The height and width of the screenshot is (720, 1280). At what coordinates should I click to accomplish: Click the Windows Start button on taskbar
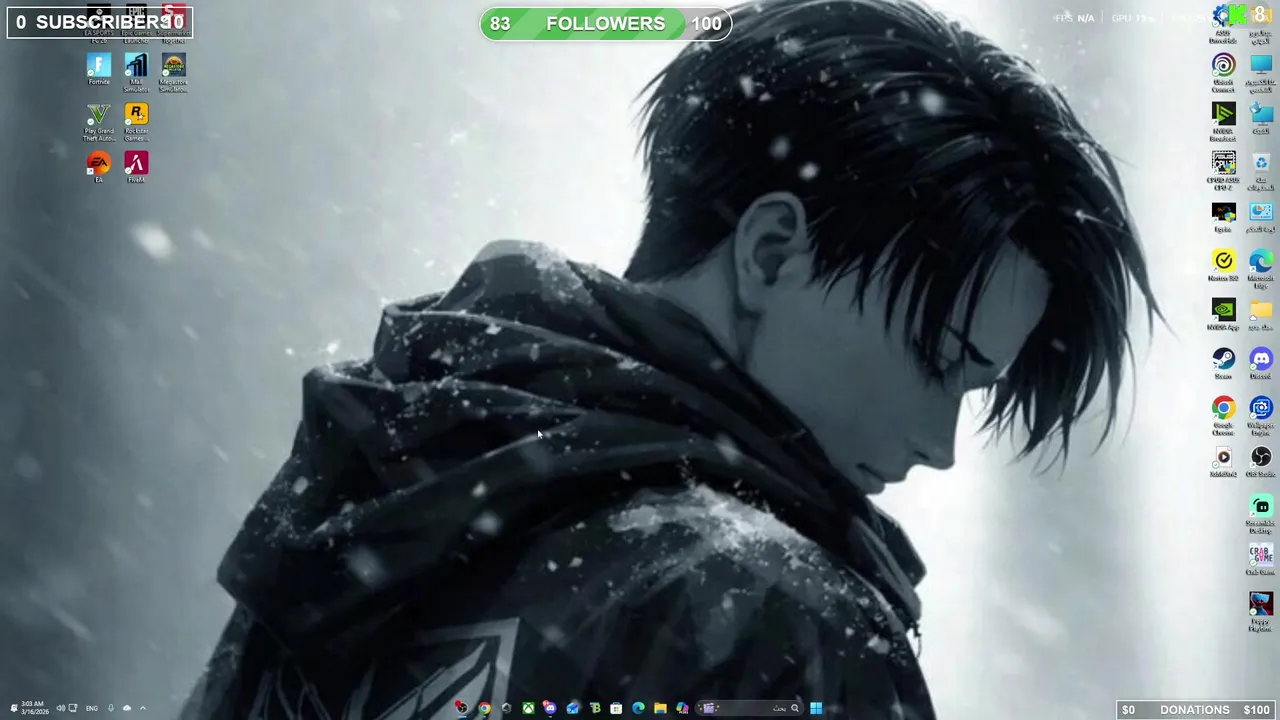[x=816, y=708]
